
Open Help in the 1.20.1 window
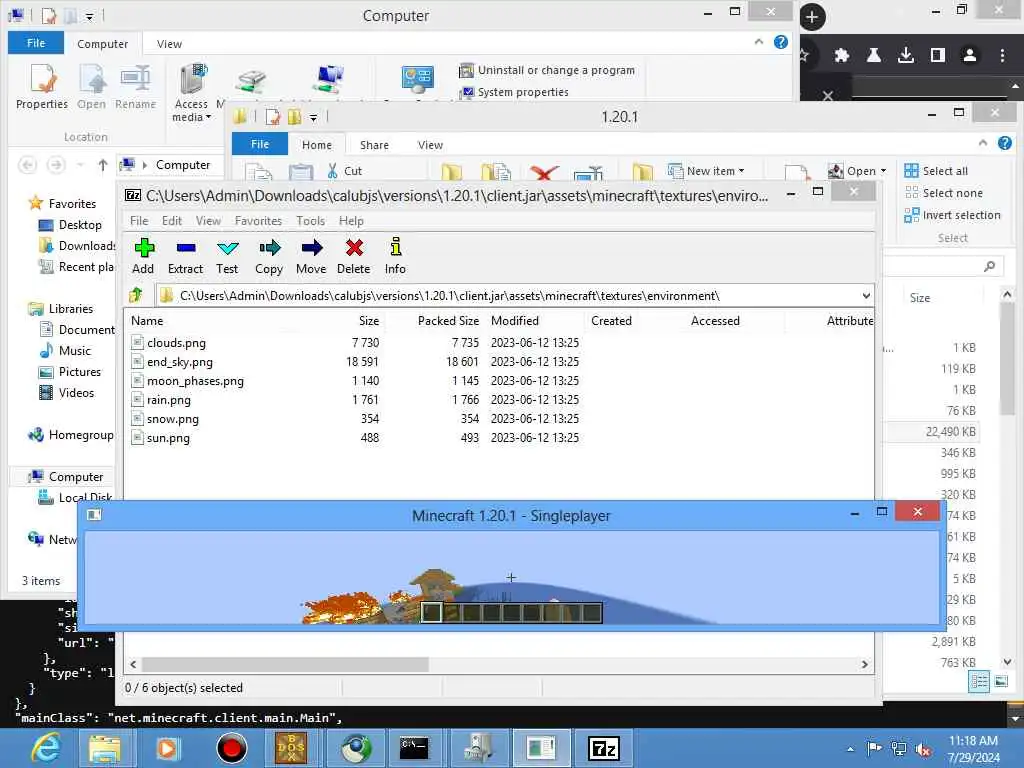[1004, 143]
